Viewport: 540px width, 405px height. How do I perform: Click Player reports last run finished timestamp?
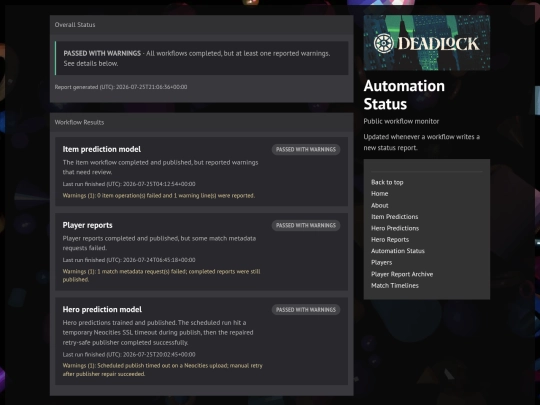click(x=129, y=260)
